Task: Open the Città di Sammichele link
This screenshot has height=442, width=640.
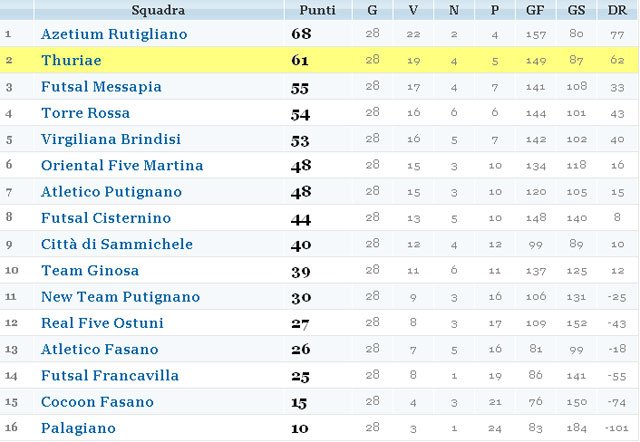Action: click(117, 244)
